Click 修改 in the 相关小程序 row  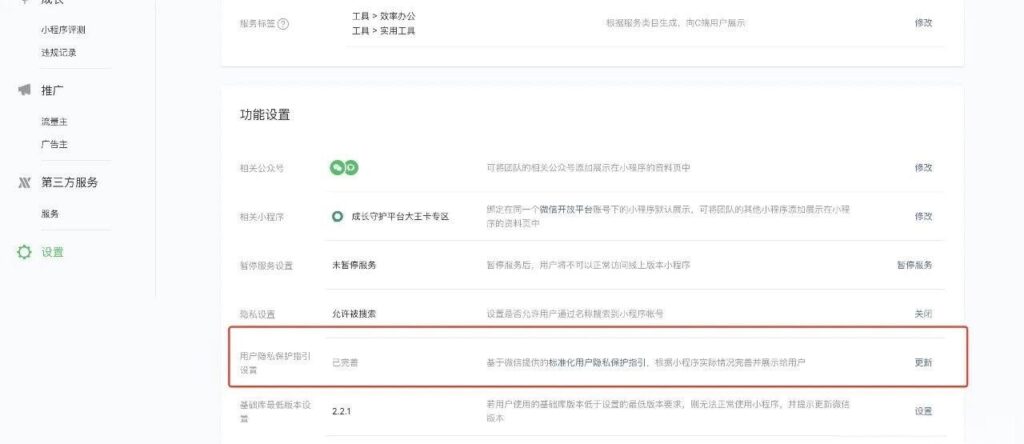[x=923, y=217]
